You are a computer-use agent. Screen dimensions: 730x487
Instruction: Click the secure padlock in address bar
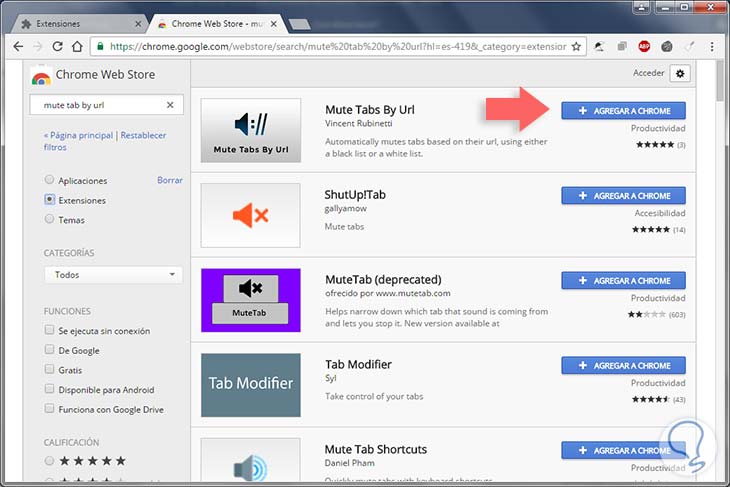point(100,47)
